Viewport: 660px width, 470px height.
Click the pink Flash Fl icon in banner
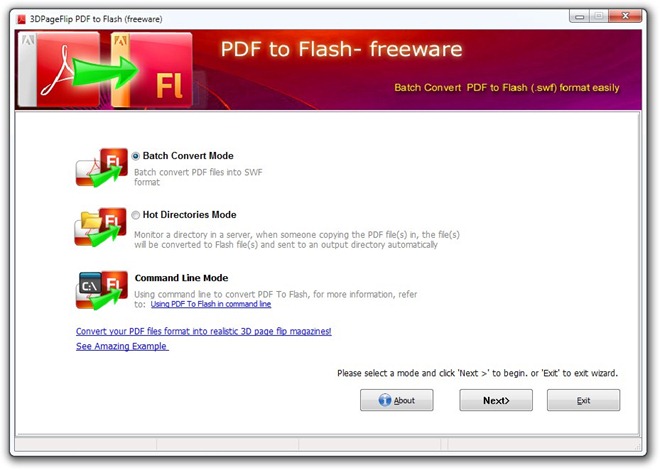coord(152,70)
